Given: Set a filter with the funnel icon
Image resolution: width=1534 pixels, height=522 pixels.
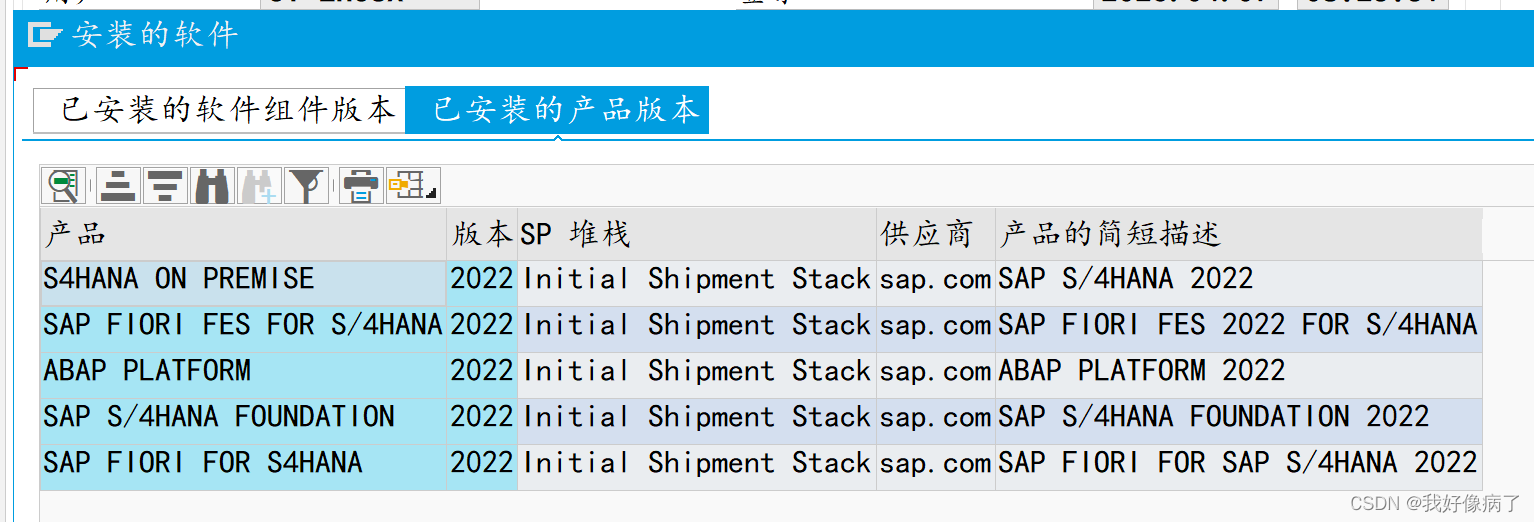Looking at the screenshot, I should pyautogui.click(x=306, y=186).
